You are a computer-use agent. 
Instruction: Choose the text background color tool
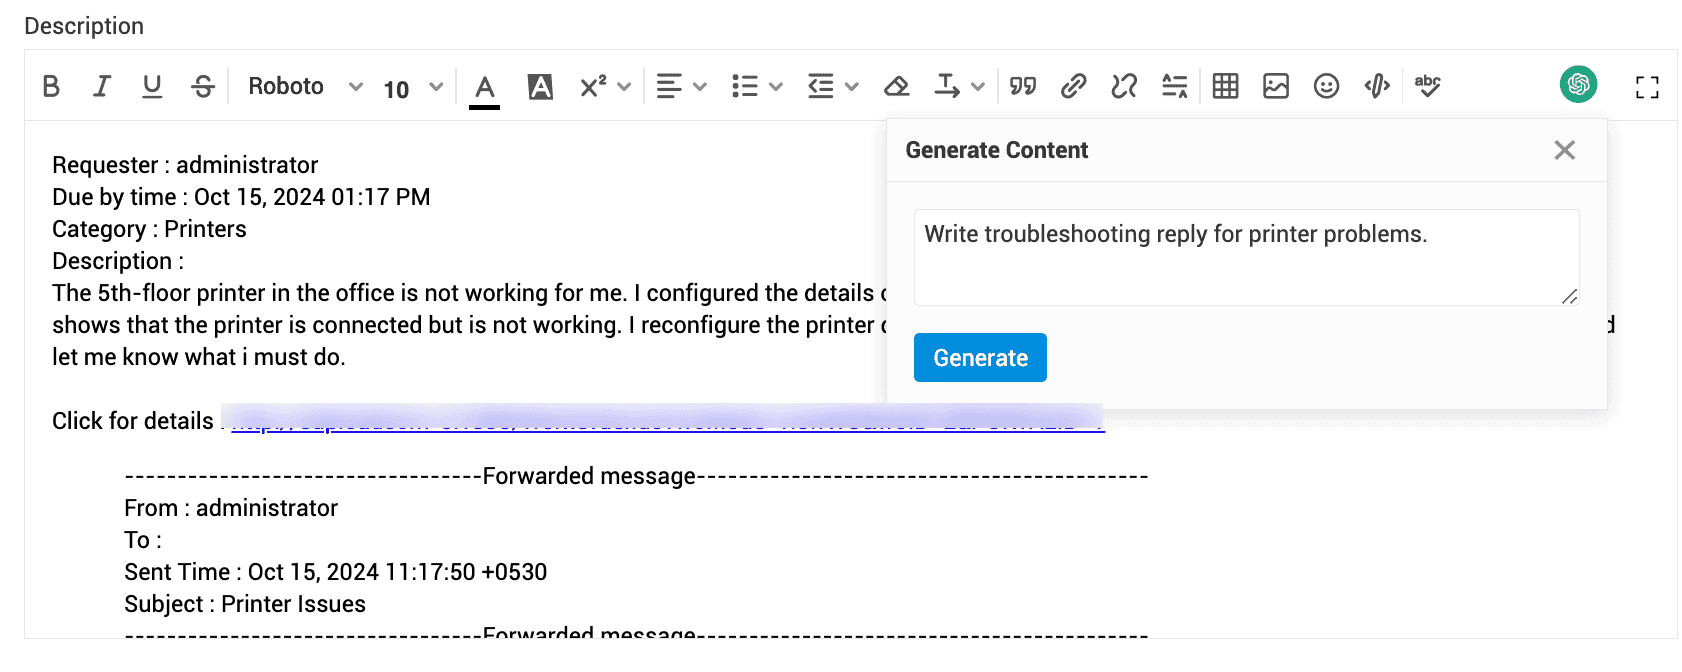540,87
